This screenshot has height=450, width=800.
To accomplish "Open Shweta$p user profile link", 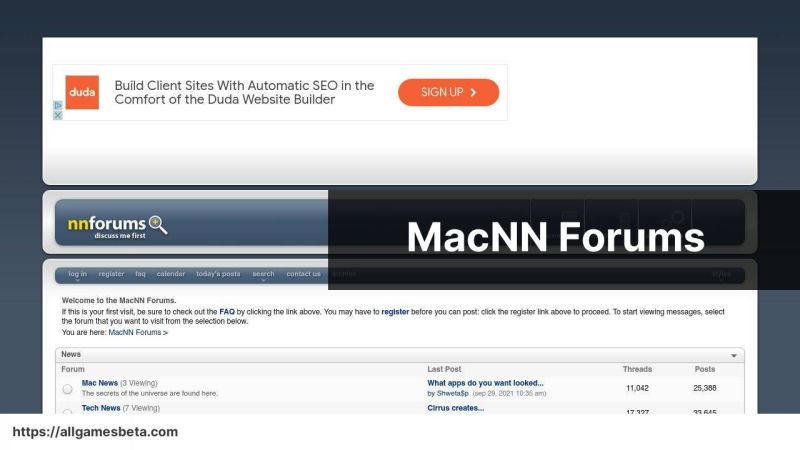I will (x=453, y=393).
